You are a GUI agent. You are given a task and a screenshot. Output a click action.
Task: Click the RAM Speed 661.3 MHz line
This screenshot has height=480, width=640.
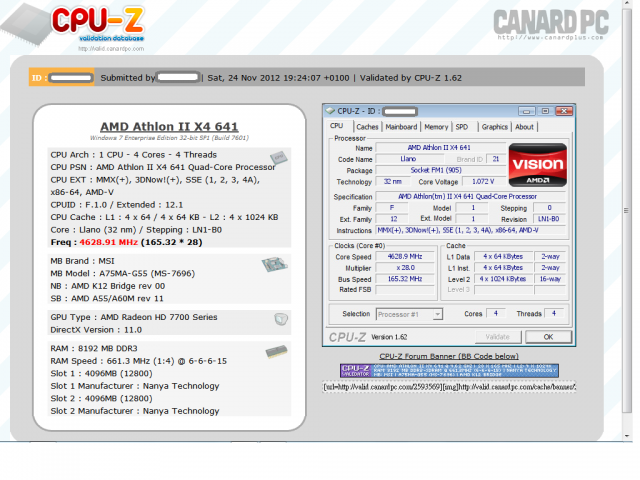pyautogui.click(x=139, y=361)
